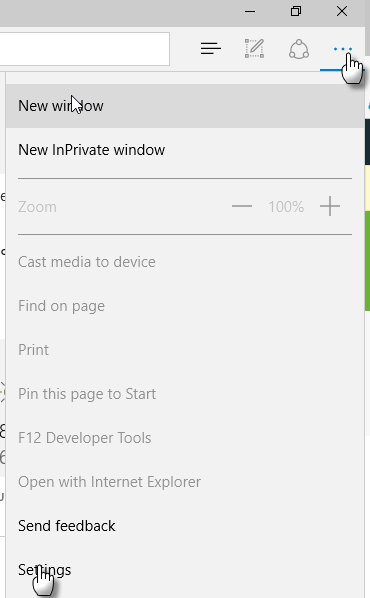Click the Print menu entry
Screen dimensions: 370x598
tap(185, 350)
